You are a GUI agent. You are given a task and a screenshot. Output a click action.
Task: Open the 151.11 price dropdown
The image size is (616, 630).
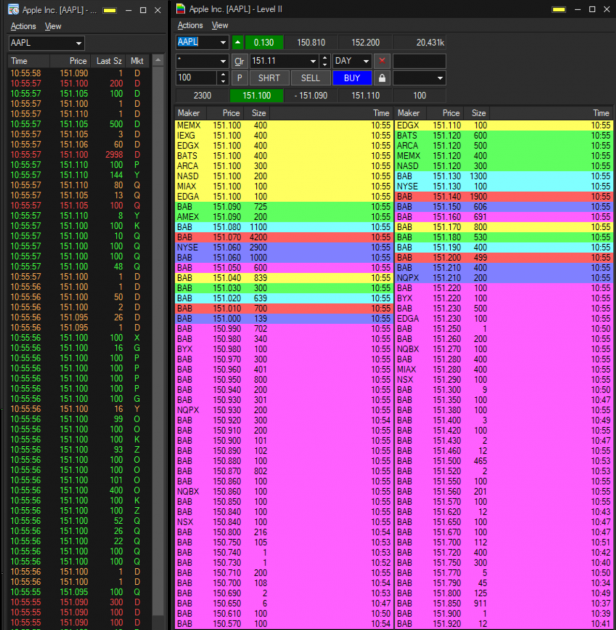pos(313,61)
